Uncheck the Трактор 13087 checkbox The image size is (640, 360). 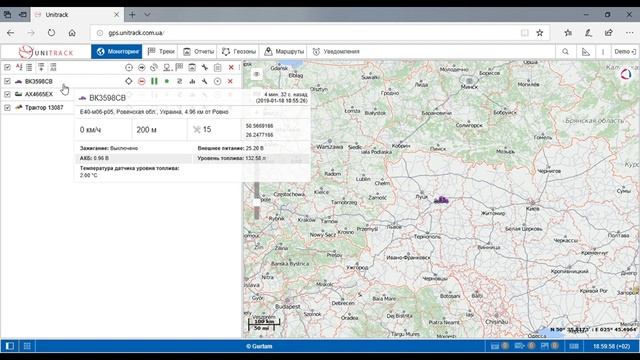tap(7, 107)
